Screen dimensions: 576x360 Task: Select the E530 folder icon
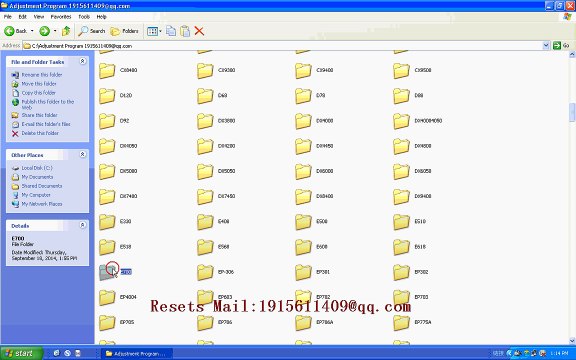point(107,247)
